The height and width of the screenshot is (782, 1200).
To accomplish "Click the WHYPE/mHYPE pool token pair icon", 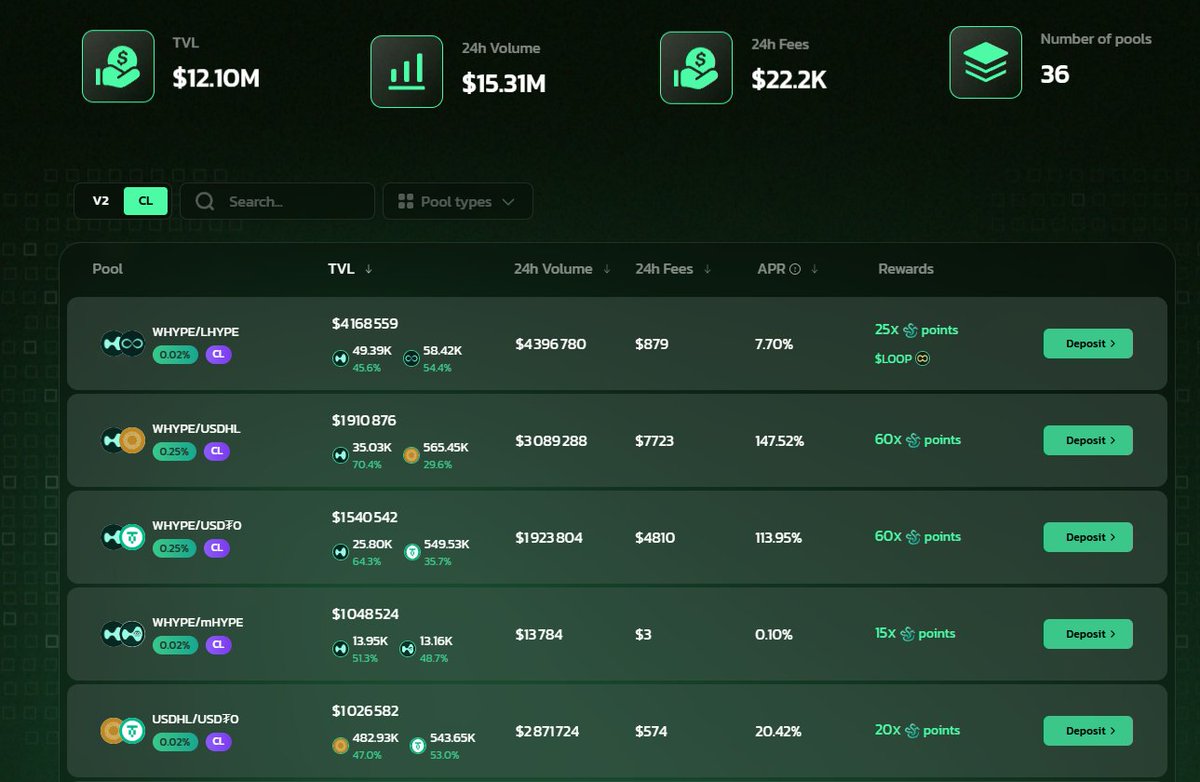I will point(123,634).
